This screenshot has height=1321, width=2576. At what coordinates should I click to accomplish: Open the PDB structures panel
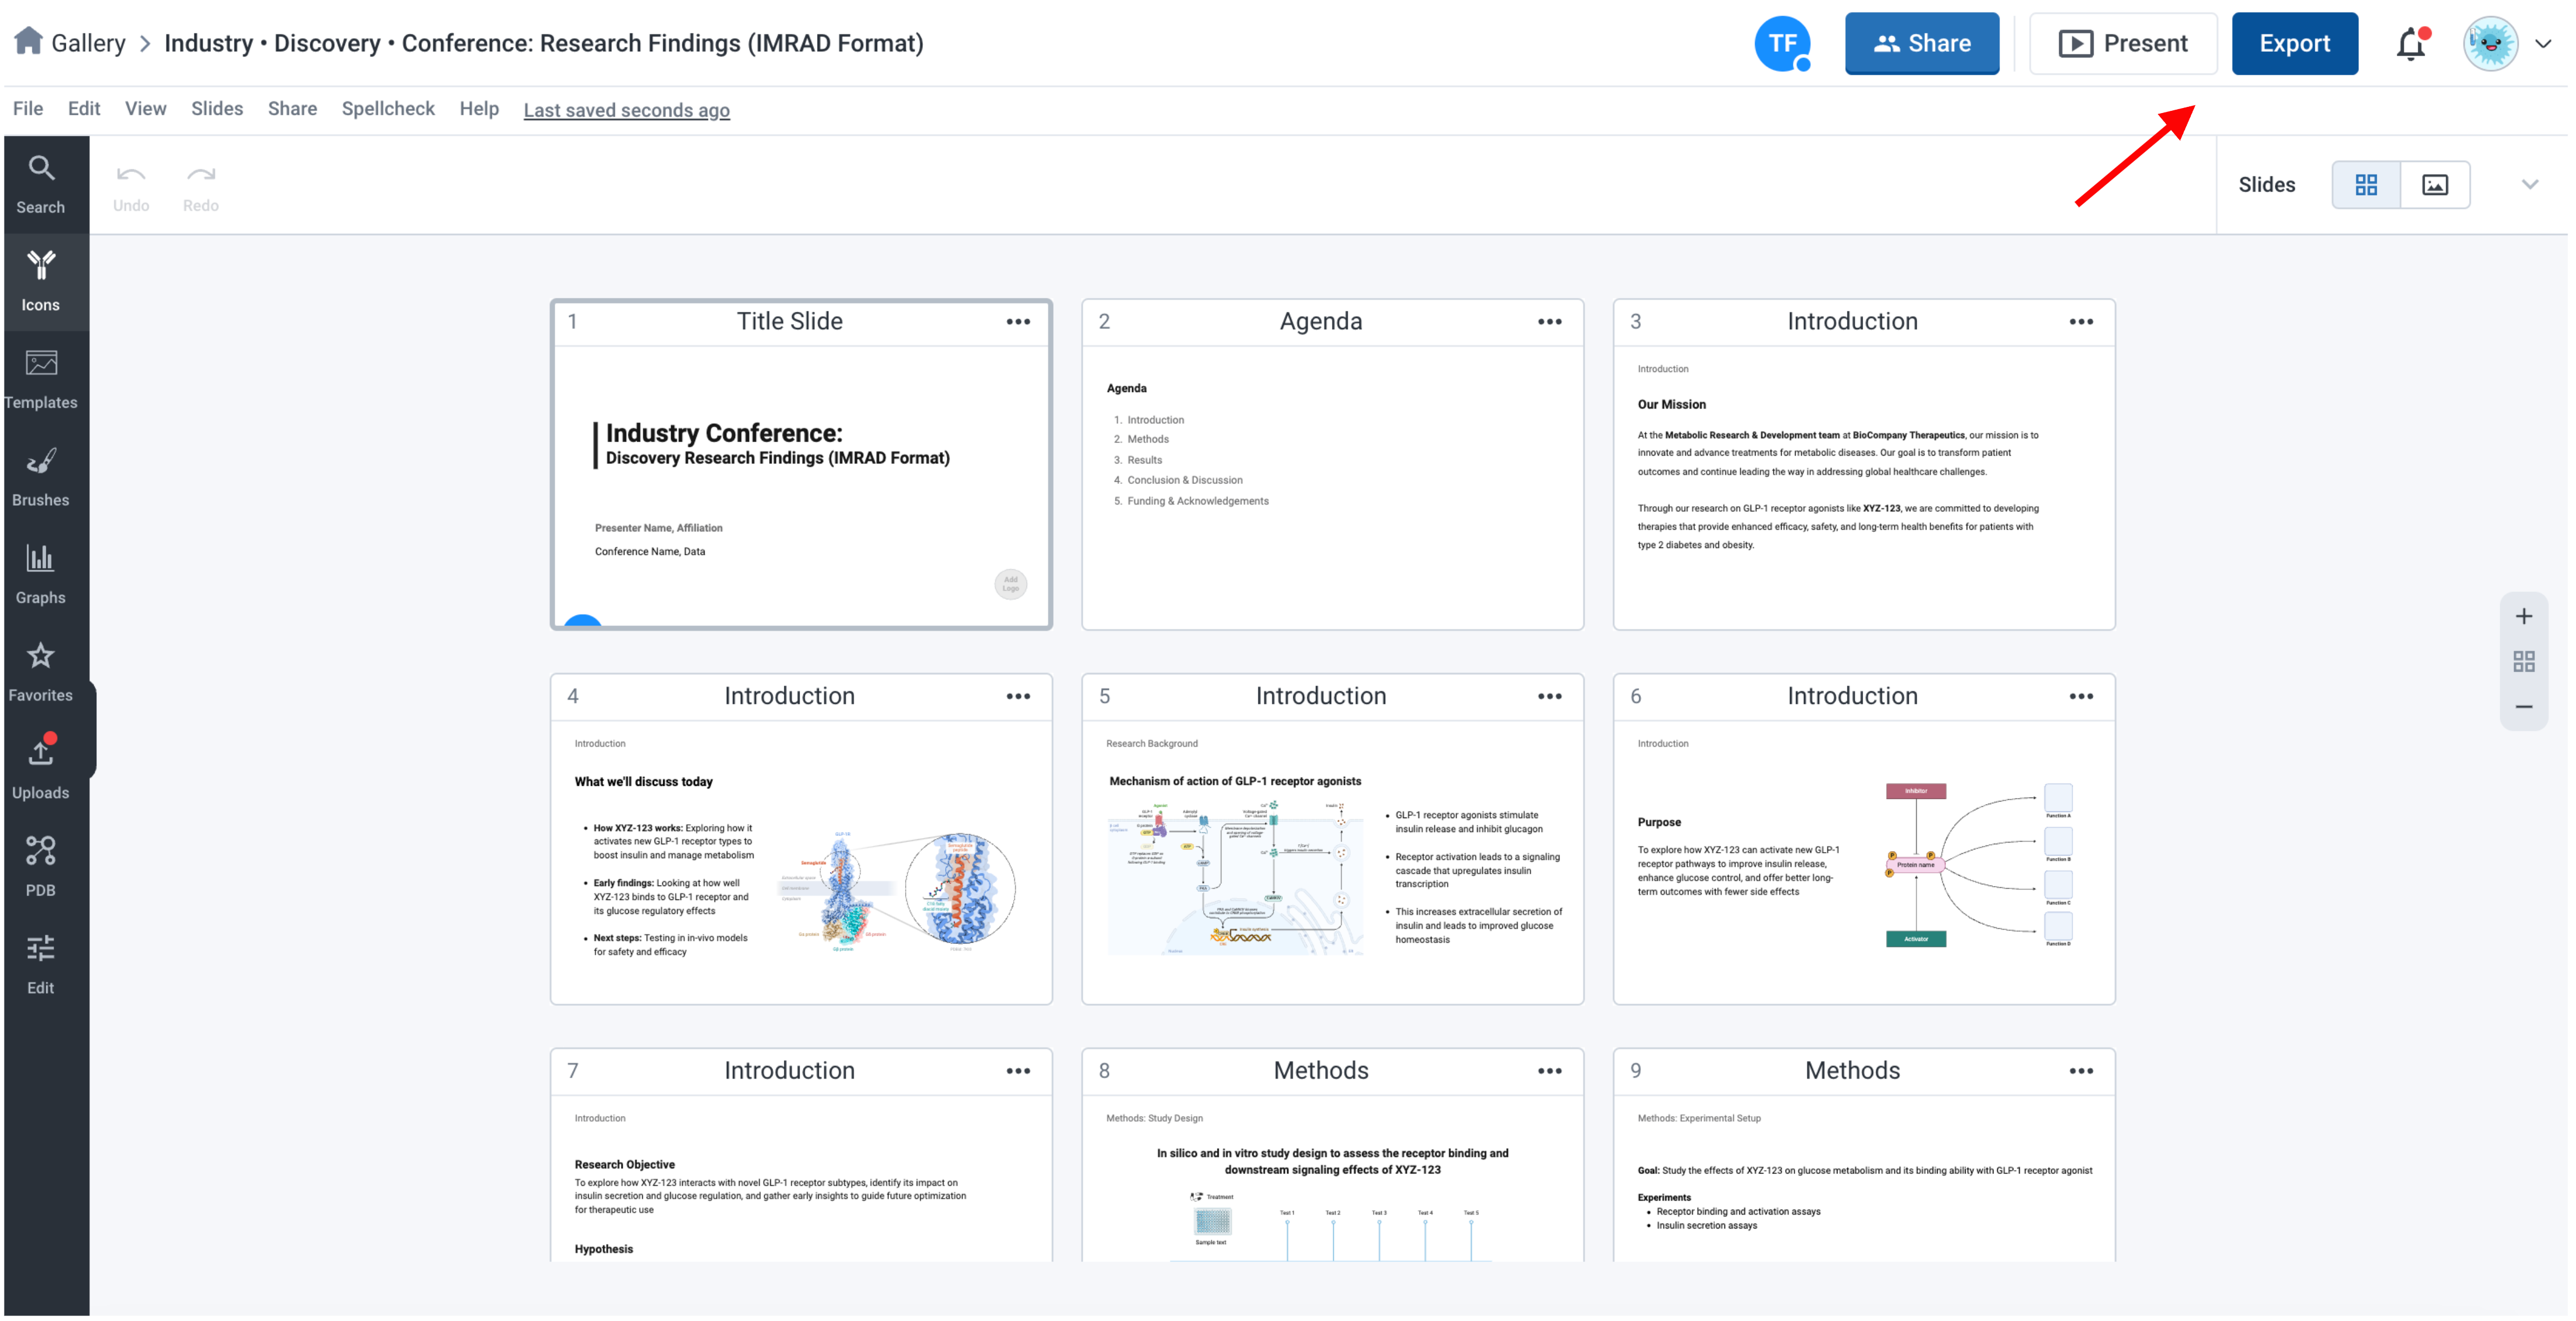pyautogui.click(x=41, y=867)
